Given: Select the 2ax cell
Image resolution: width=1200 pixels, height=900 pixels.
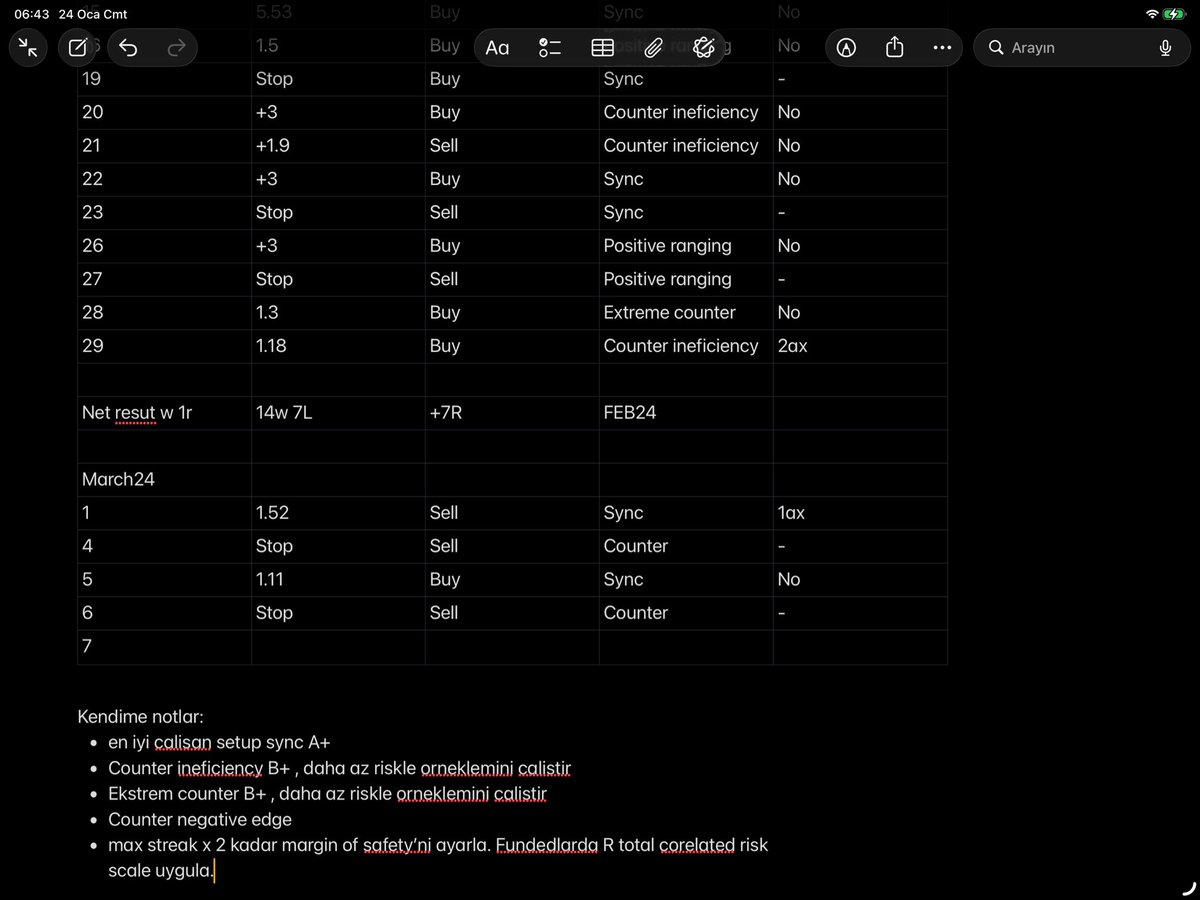Looking at the screenshot, I should pos(860,346).
